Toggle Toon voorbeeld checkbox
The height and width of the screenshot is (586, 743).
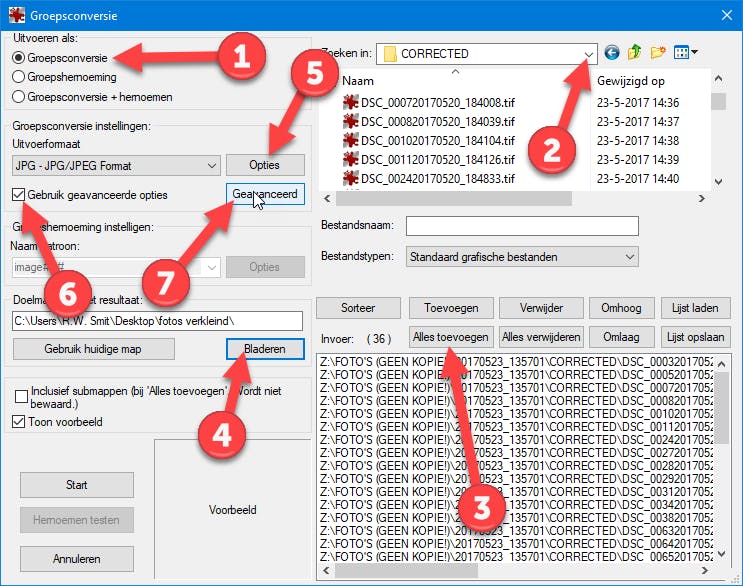point(18,422)
